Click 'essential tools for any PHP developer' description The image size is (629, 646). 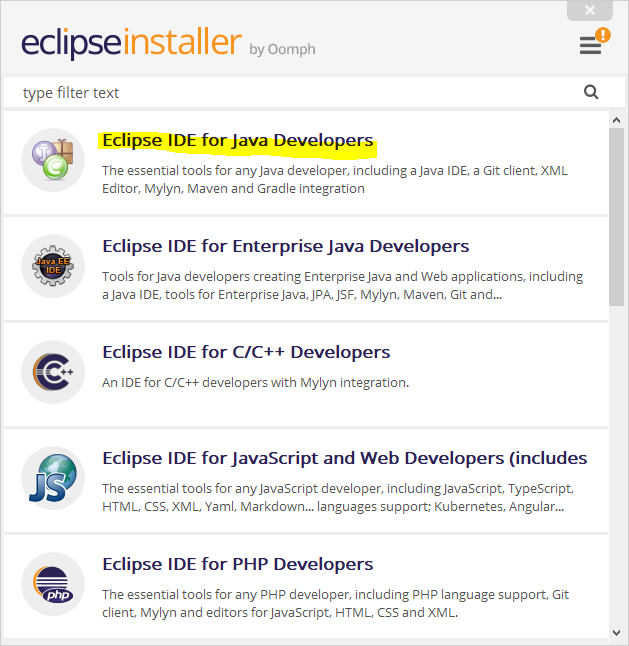(335, 604)
